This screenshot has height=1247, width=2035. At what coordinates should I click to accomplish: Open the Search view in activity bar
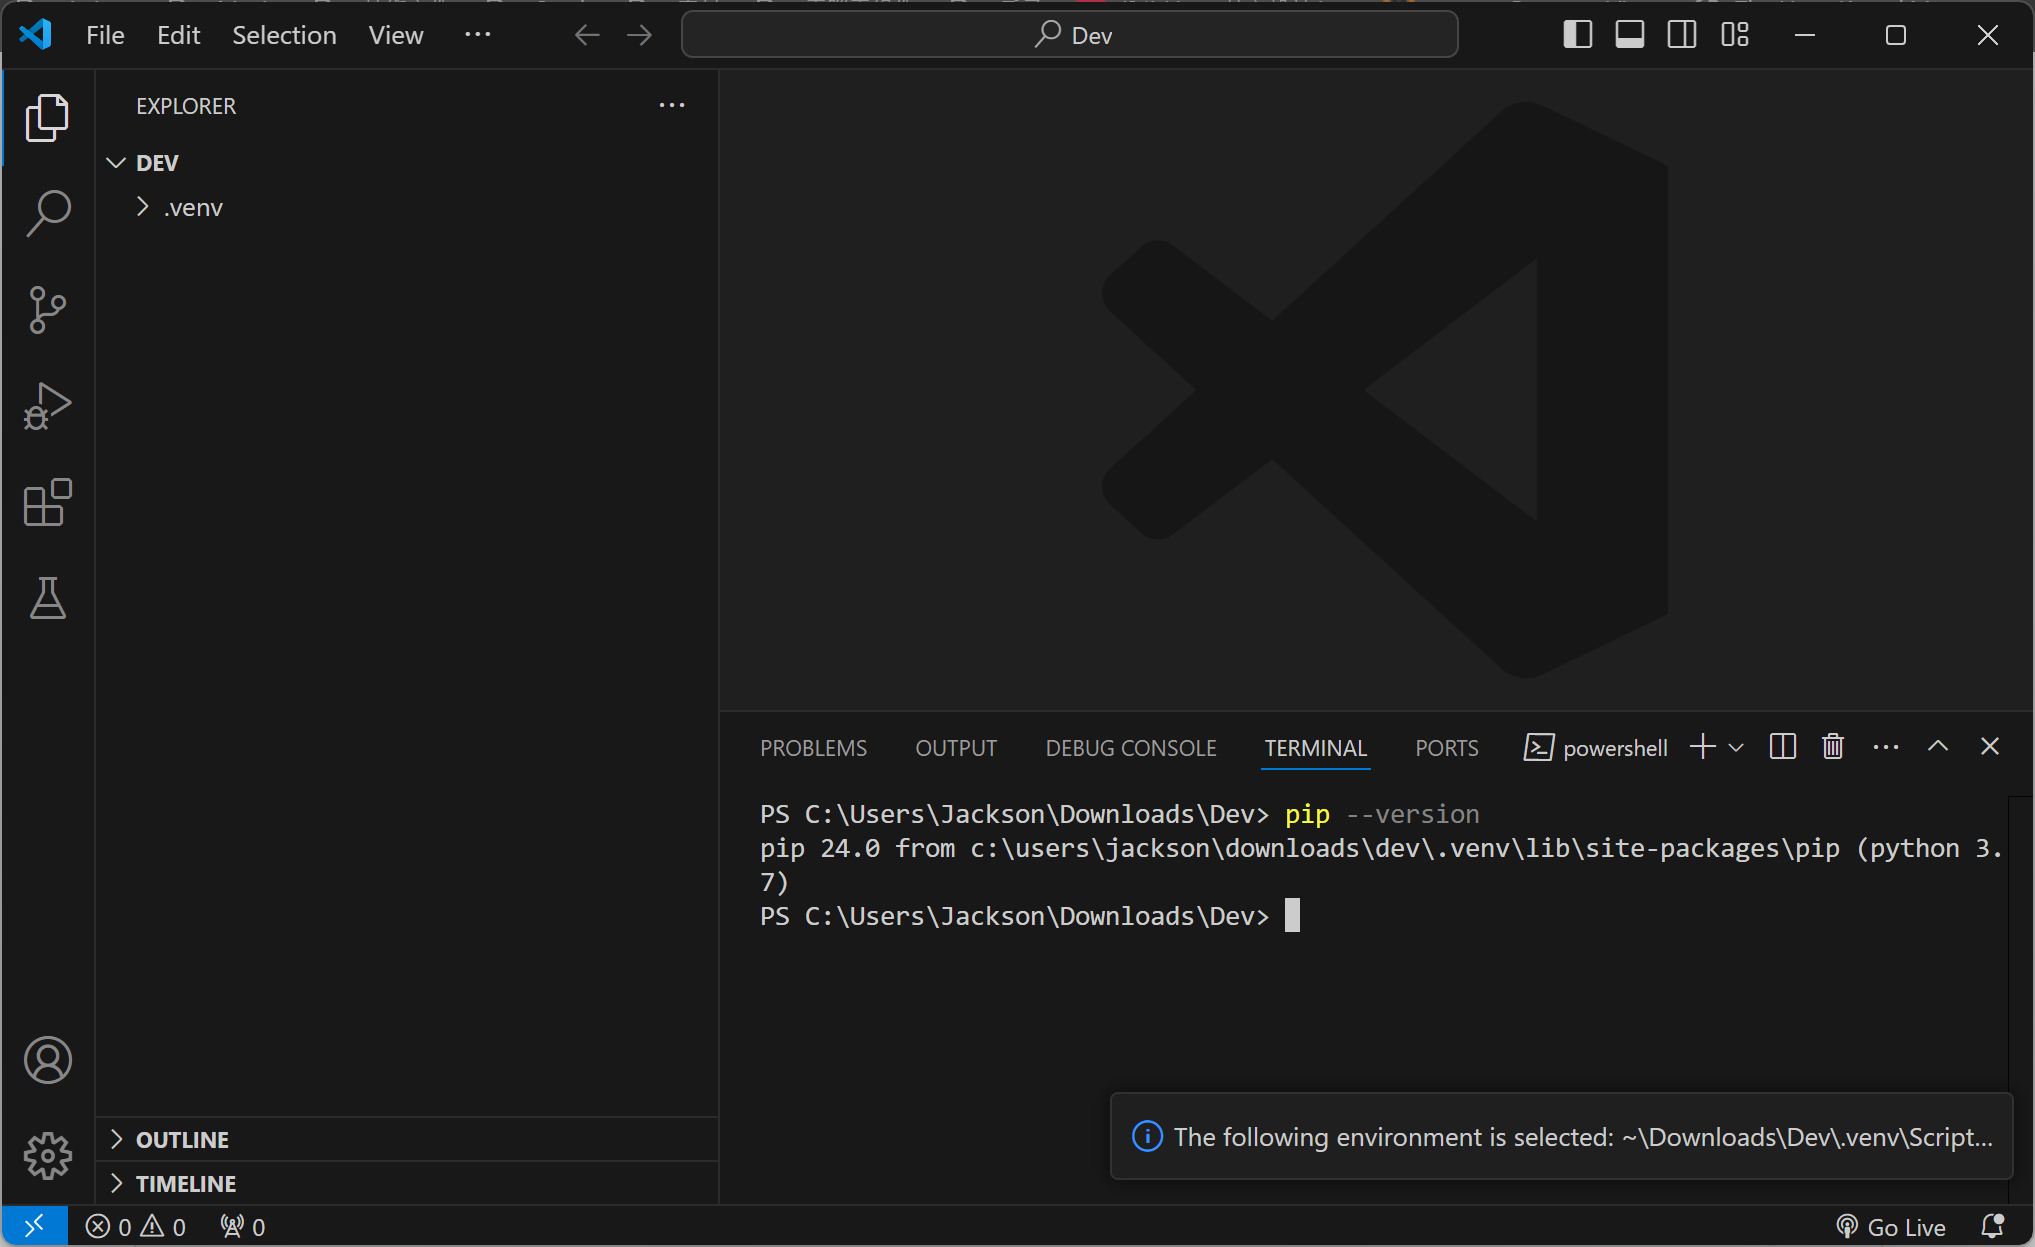click(47, 213)
